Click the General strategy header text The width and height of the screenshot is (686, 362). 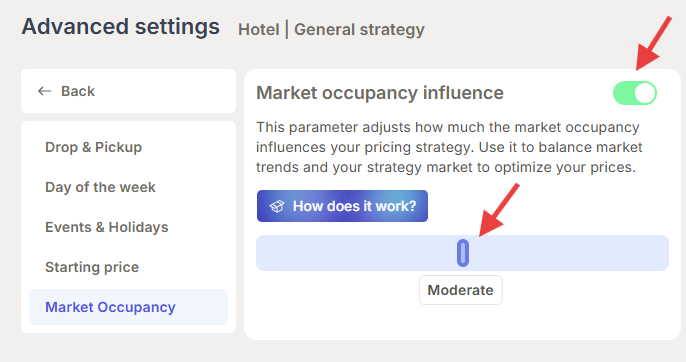coord(359,30)
